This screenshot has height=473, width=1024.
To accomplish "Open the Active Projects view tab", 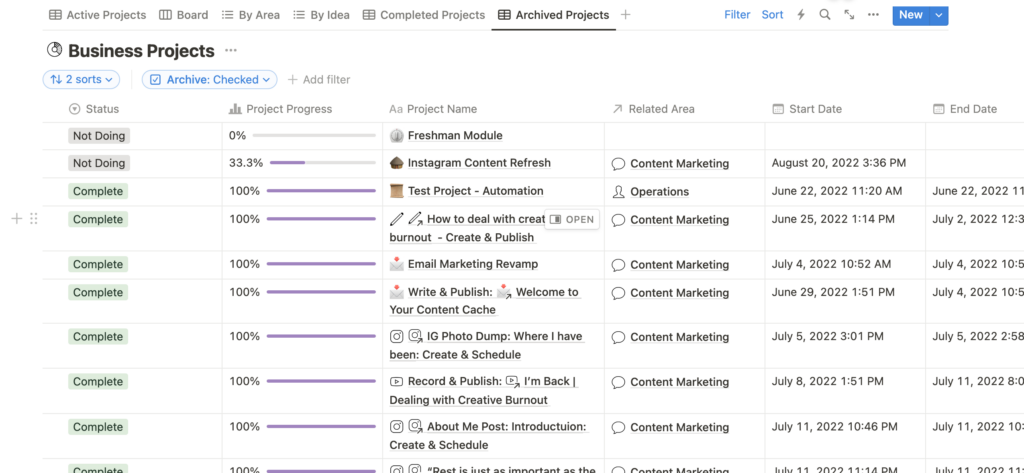I will (x=98, y=15).
